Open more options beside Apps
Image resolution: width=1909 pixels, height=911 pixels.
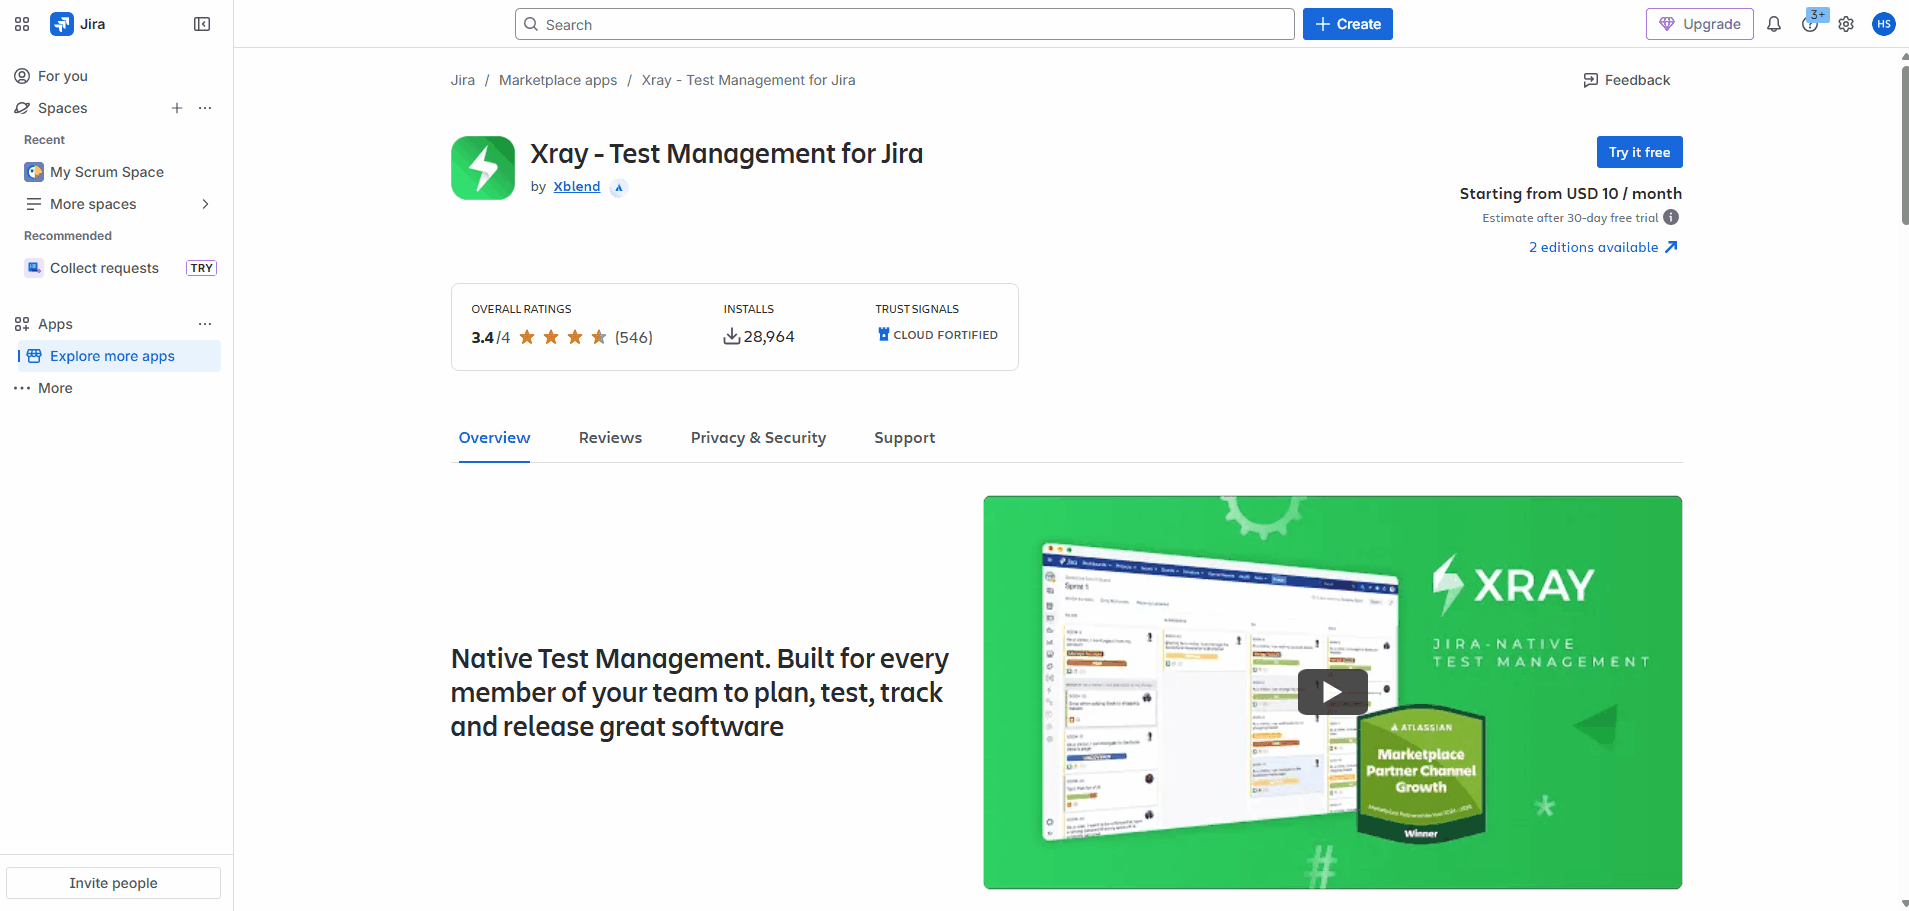coord(205,324)
